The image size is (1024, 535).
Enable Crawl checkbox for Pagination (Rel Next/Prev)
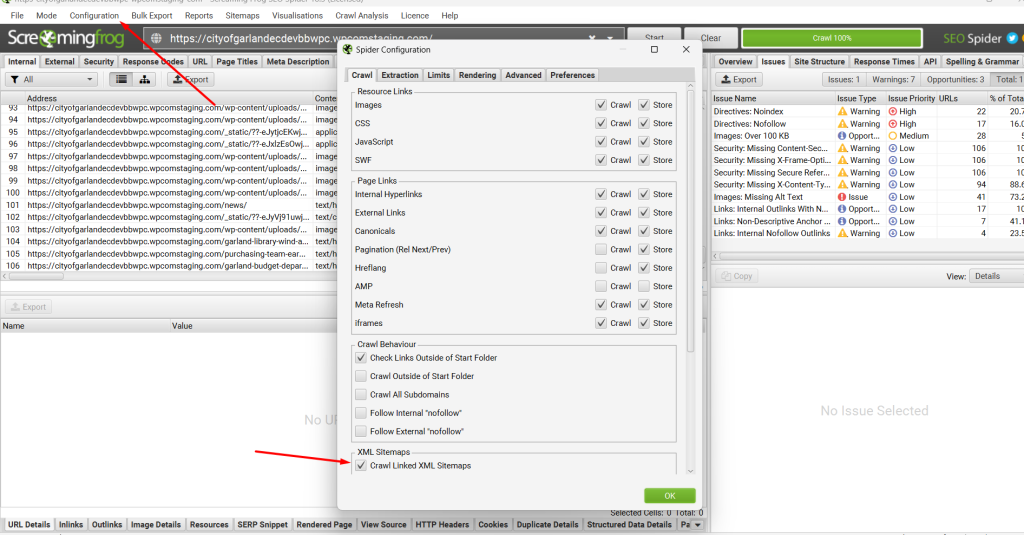click(x=600, y=249)
